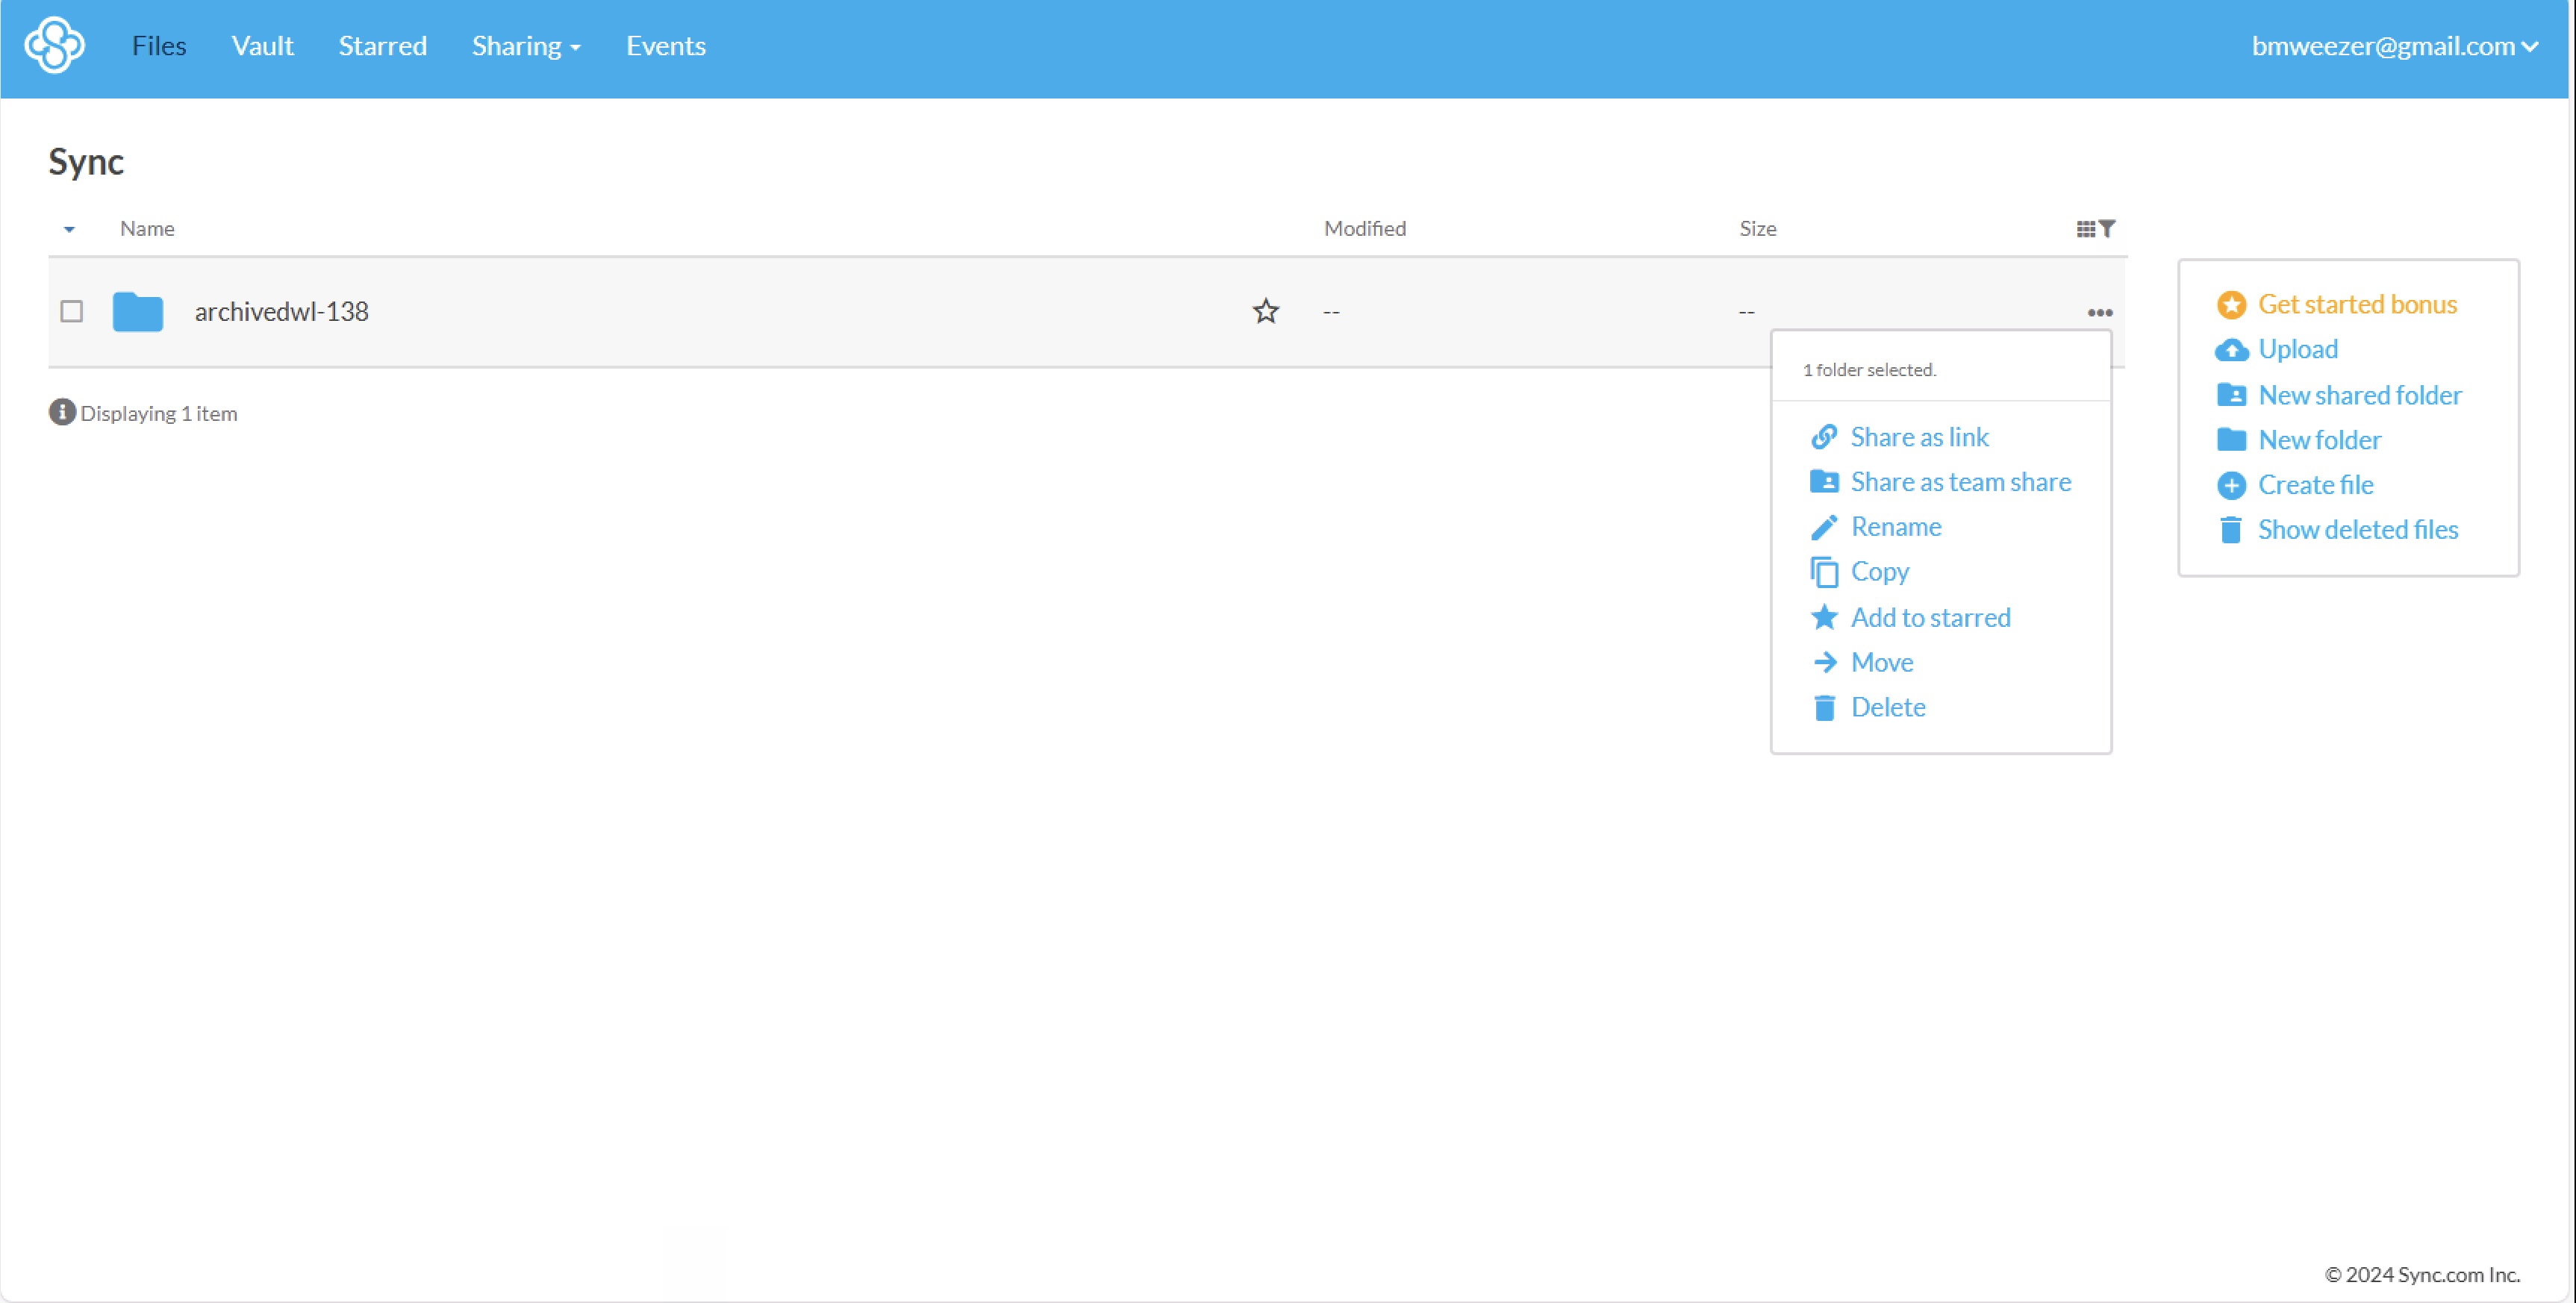Click the Create file plus icon
The height and width of the screenshot is (1303, 2576).
coord(2231,486)
